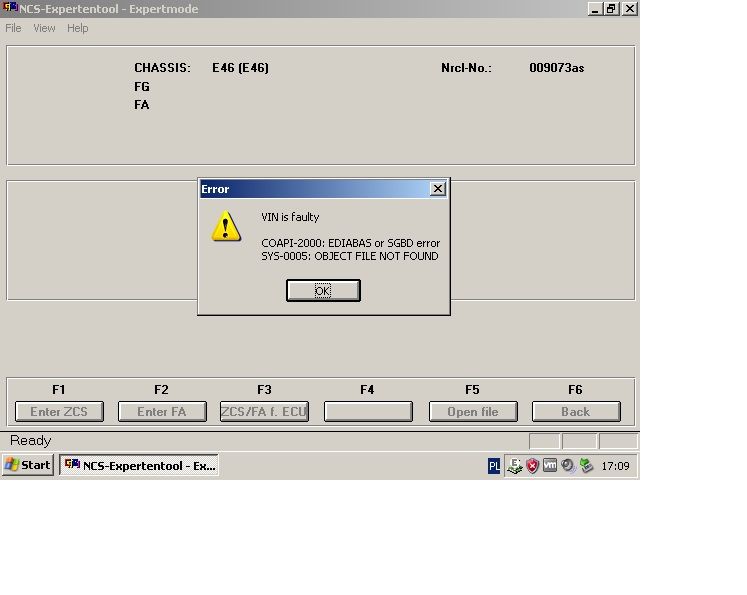
Task: Click the F1 key label
Action: coord(59,390)
